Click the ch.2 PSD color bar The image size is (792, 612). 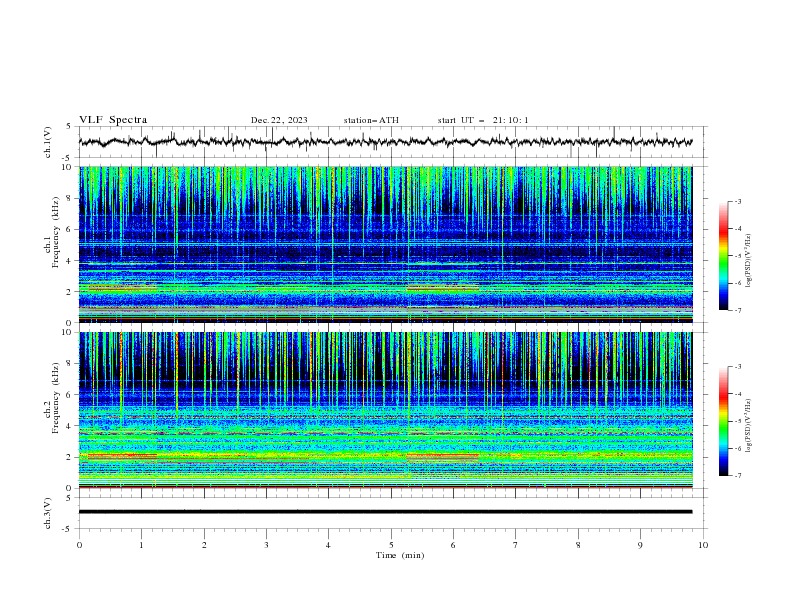pos(723,421)
